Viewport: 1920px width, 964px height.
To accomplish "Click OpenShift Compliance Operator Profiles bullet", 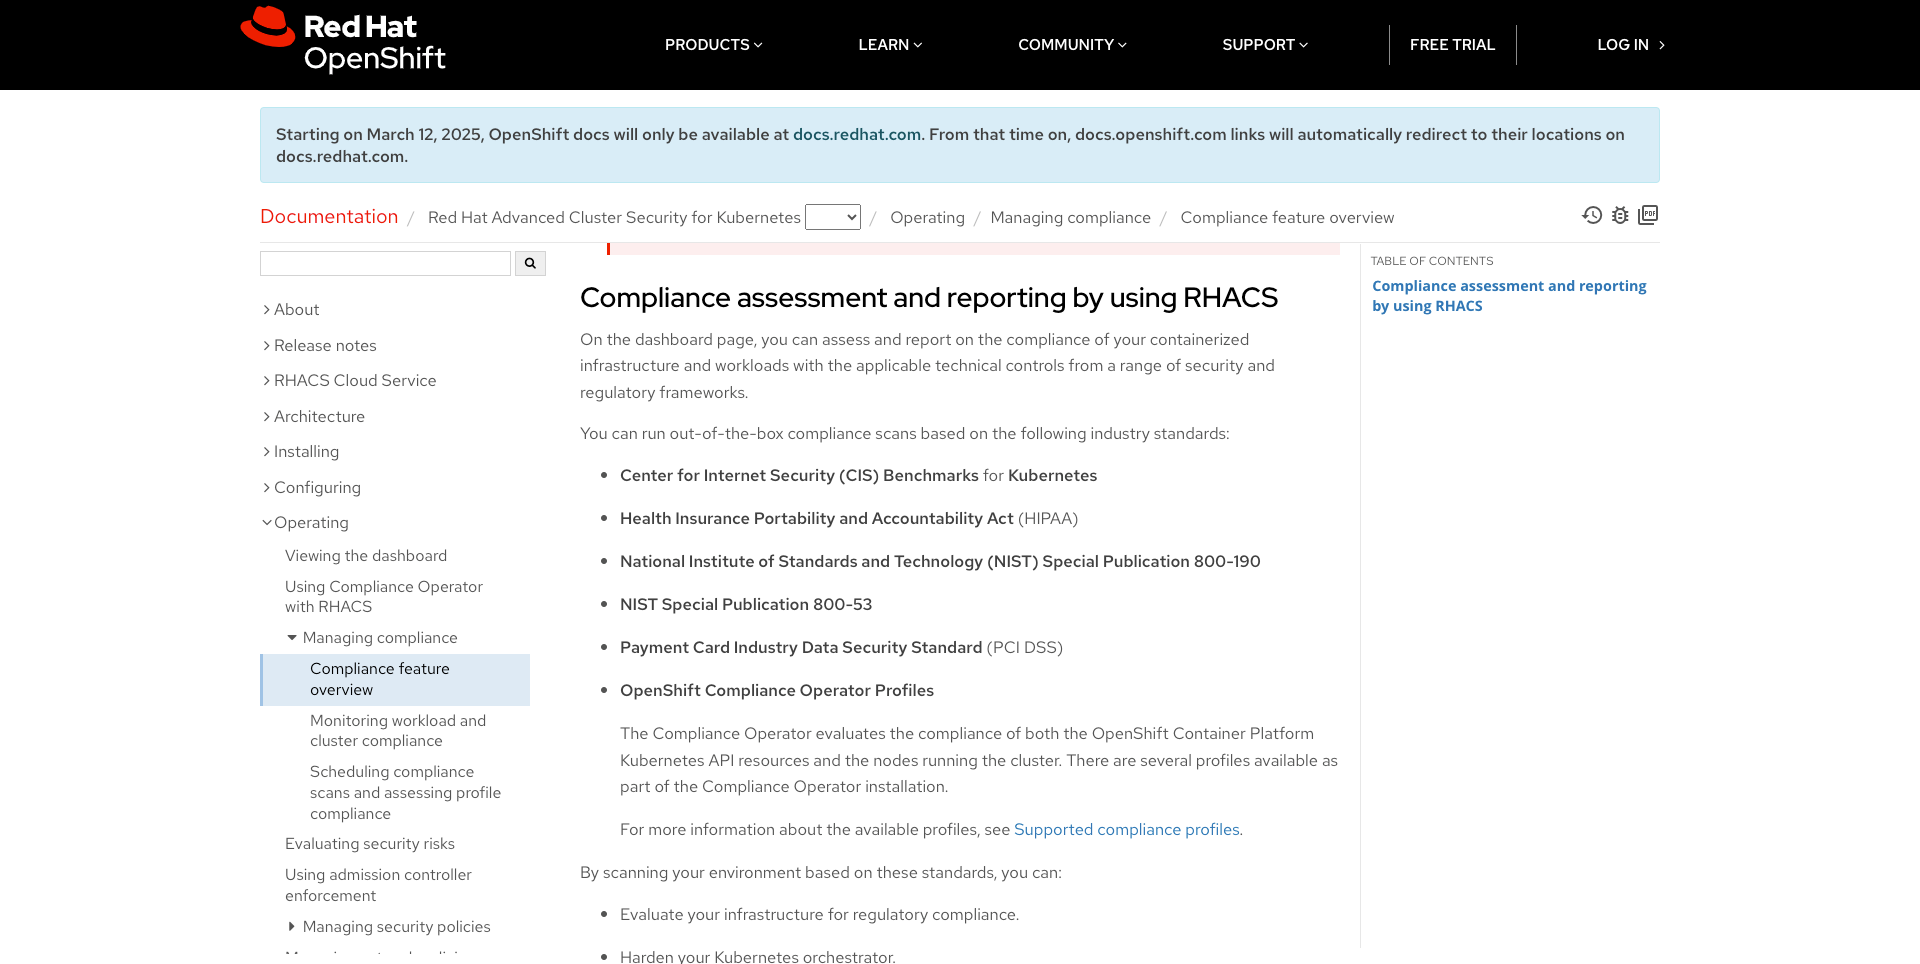I will [x=777, y=691].
